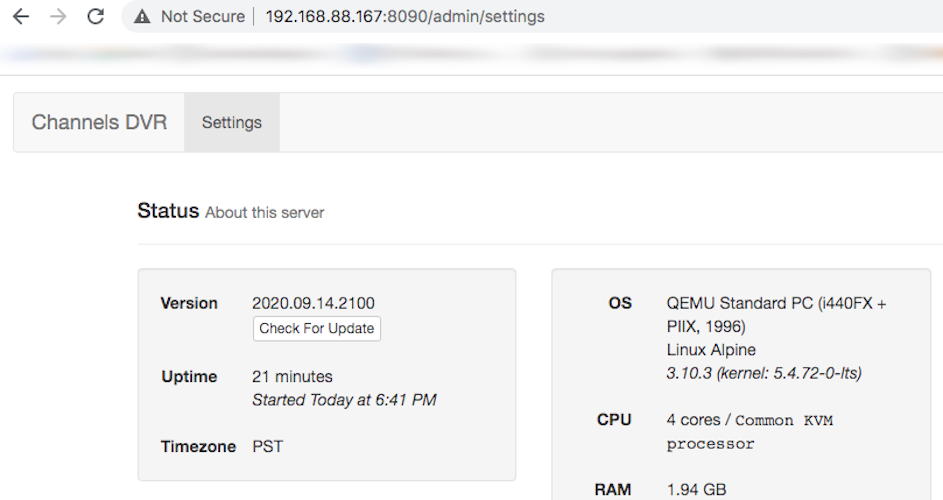The image size is (943, 500).
Task: Click the QEMU Standard PC text
Action: click(x=776, y=303)
